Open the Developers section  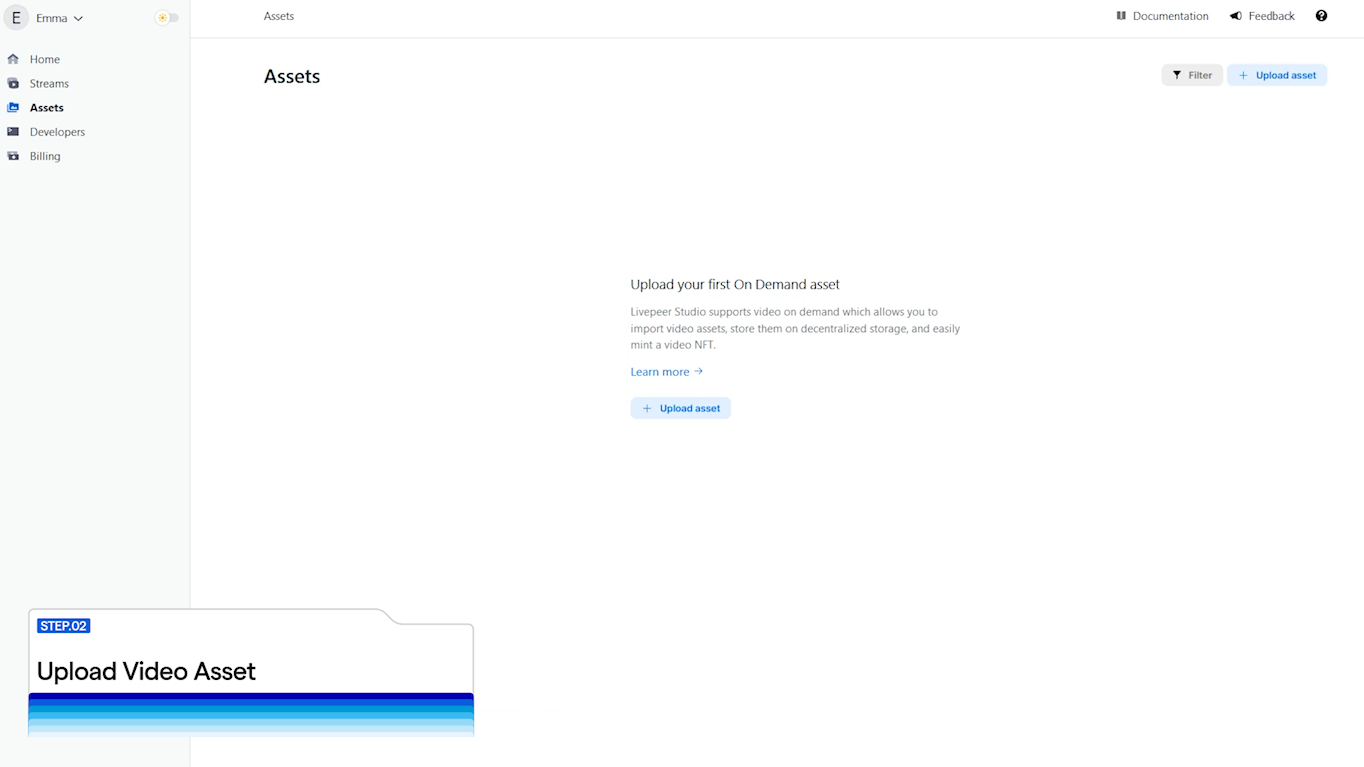click(57, 132)
